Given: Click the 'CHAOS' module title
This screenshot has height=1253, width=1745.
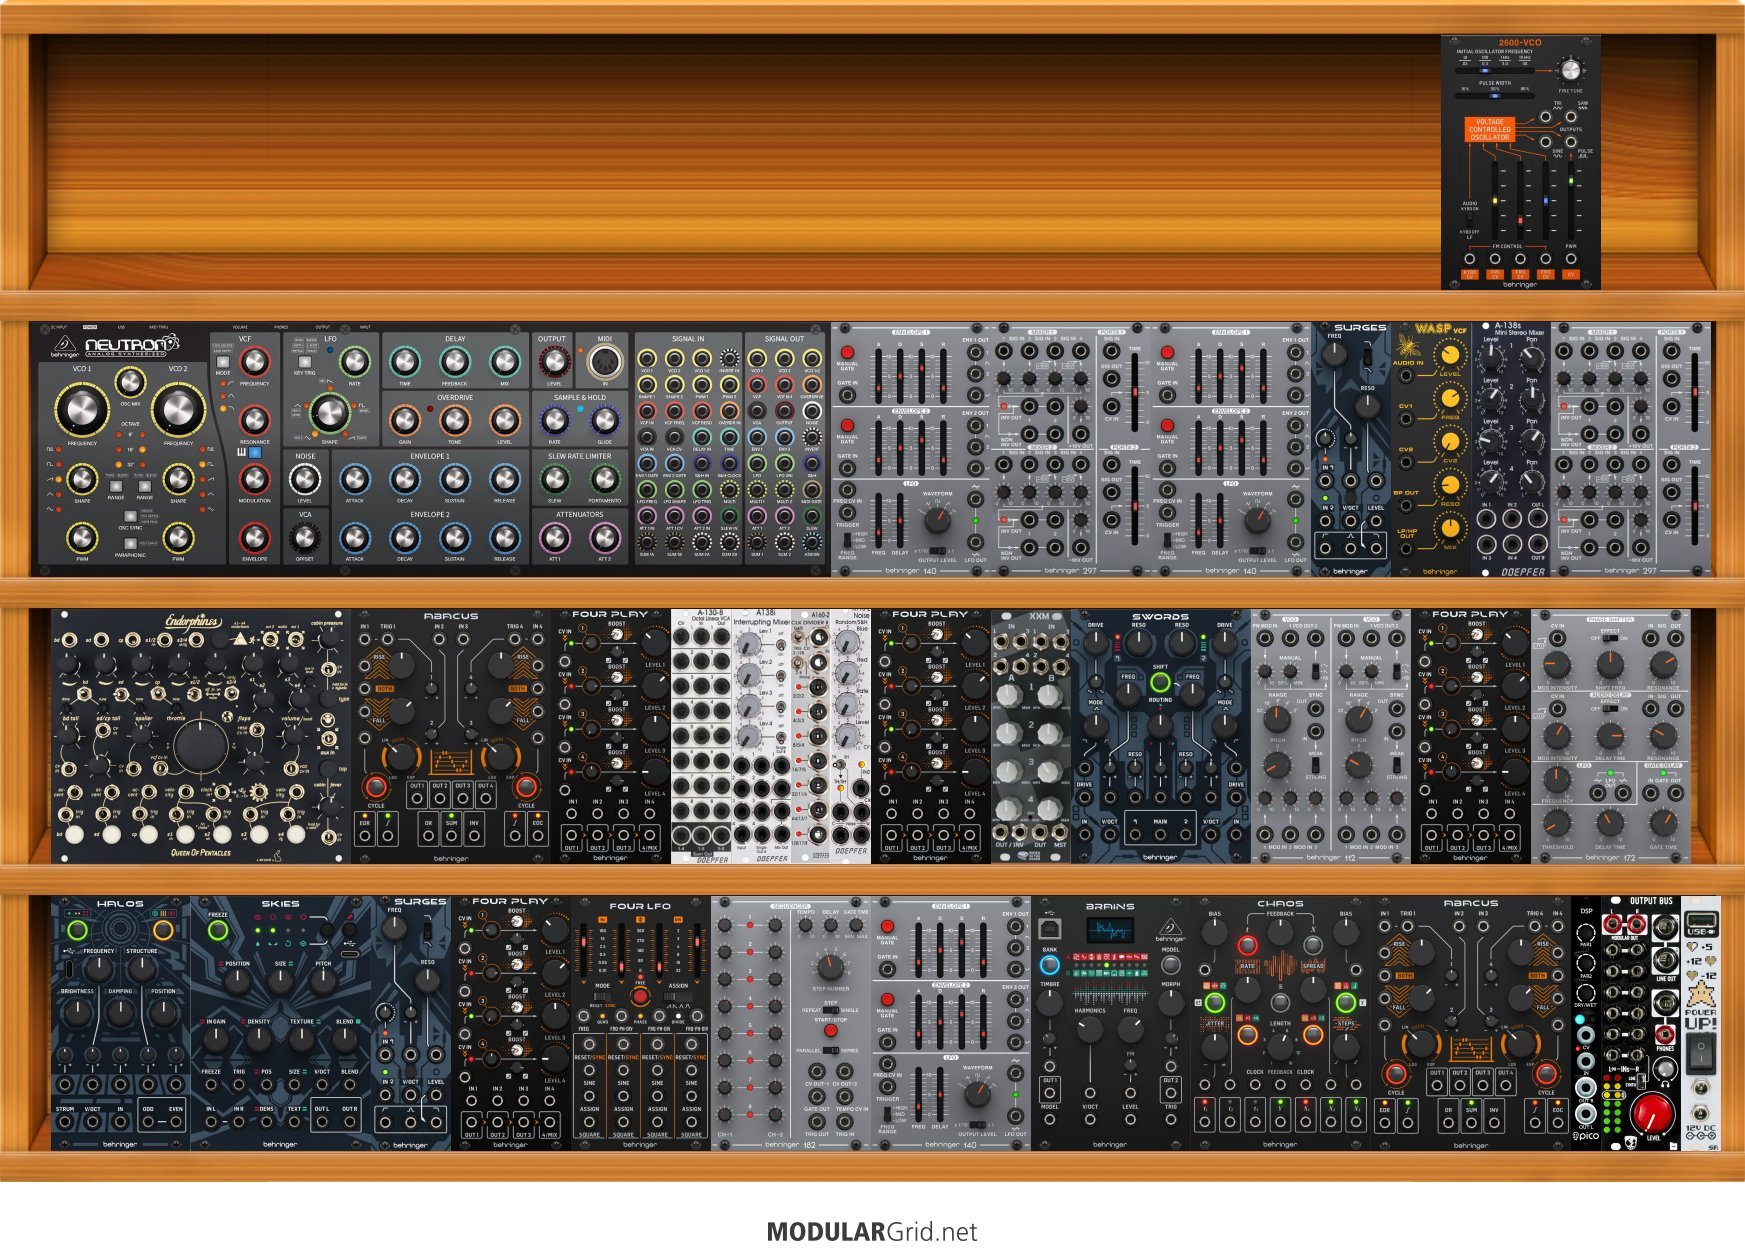Looking at the screenshot, I should 1280,903.
